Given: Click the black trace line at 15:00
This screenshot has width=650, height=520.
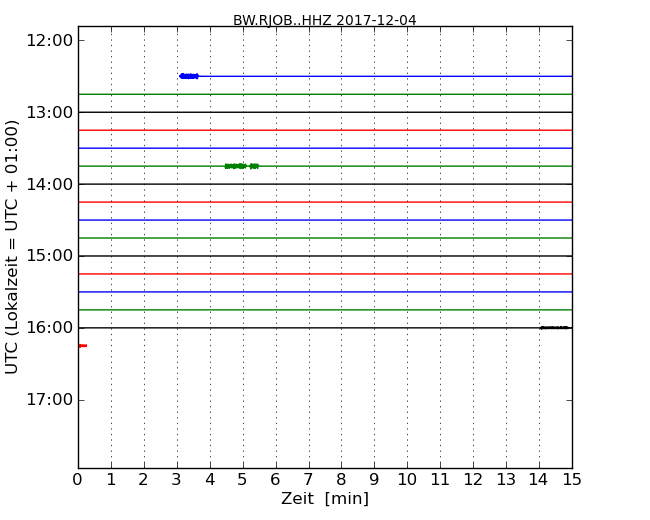Looking at the screenshot, I should [x=325, y=256].
